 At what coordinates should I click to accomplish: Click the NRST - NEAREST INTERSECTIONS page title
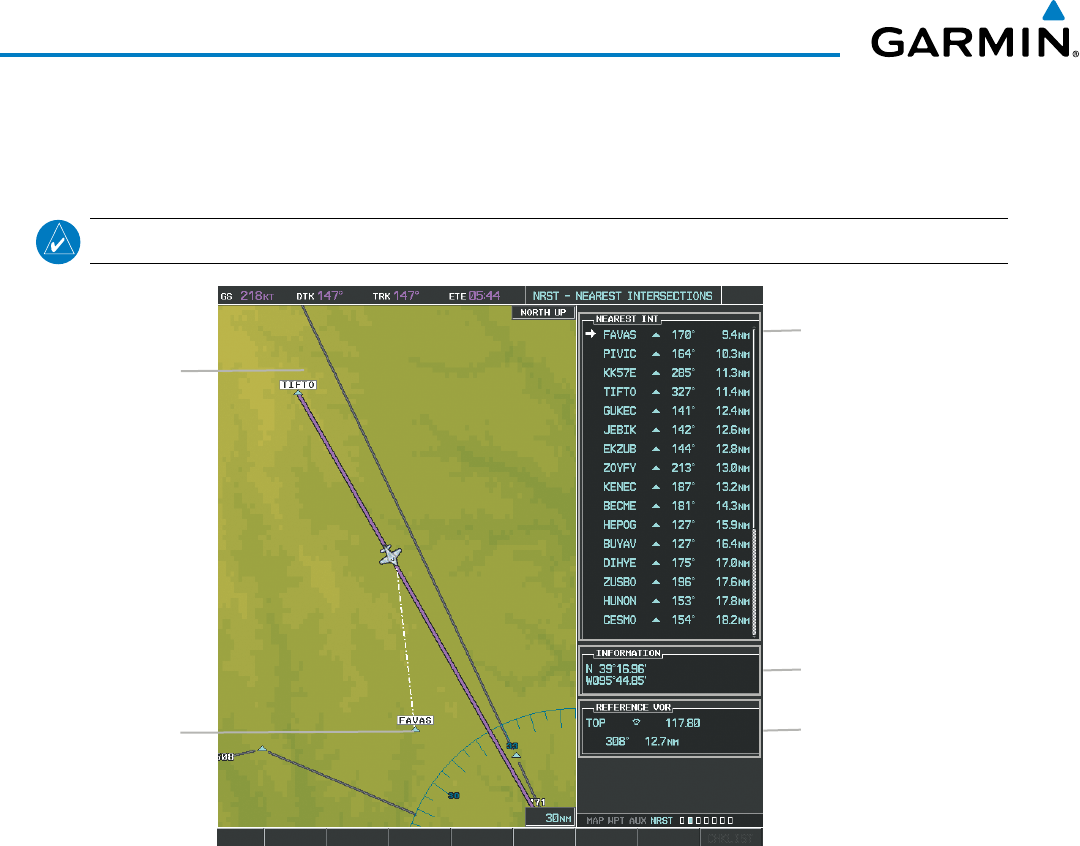(x=623, y=296)
